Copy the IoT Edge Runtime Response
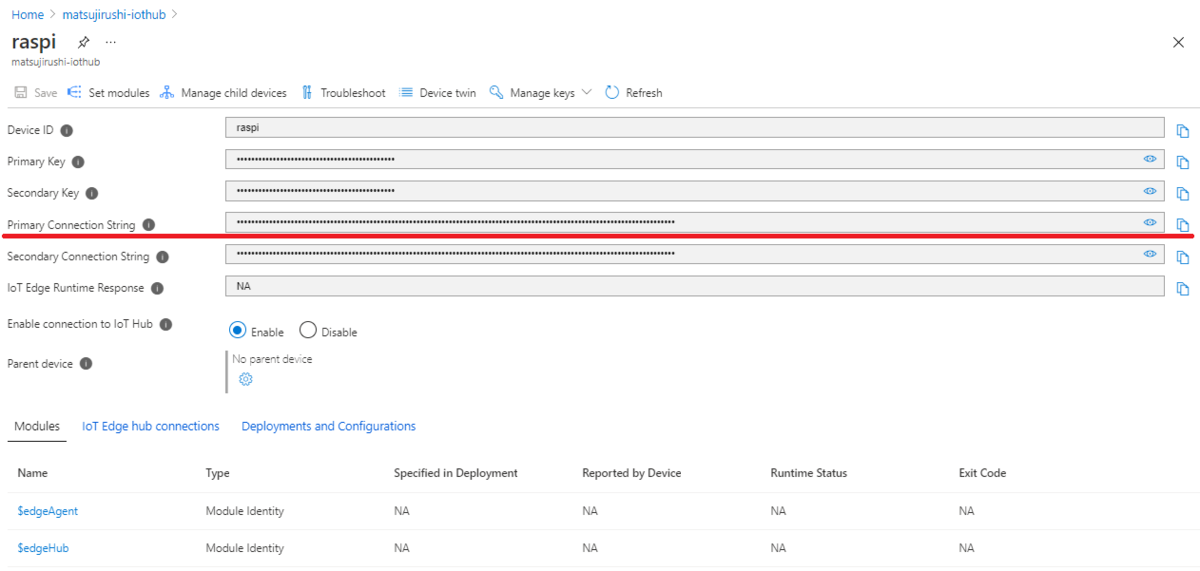This screenshot has height=571, width=1200. coord(1183,288)
